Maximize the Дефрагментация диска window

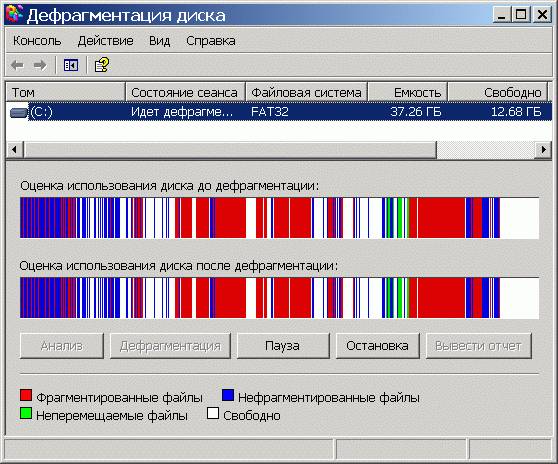[521, 15]
